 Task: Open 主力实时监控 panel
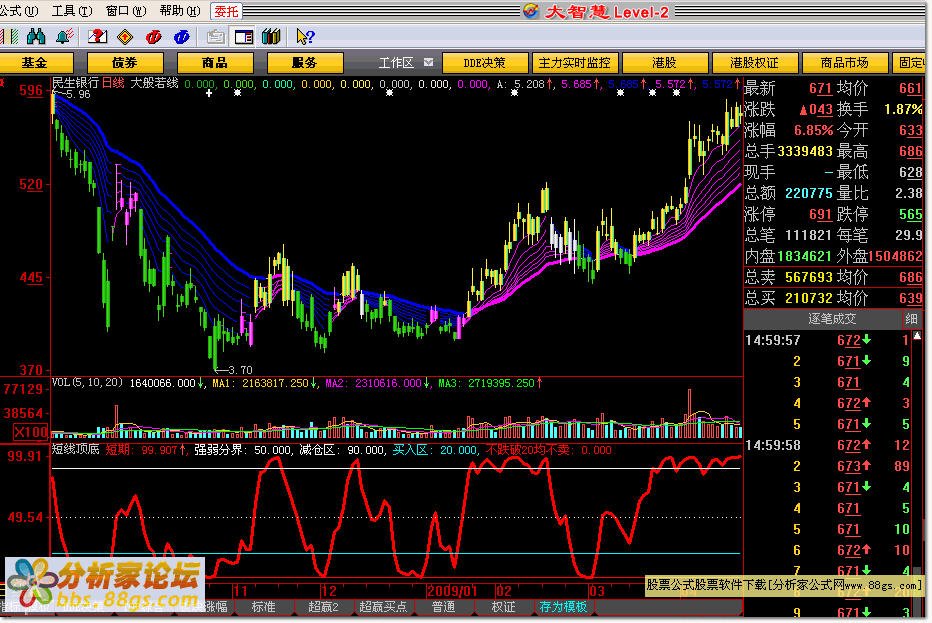pyautogui.click(x=575, y=62)
